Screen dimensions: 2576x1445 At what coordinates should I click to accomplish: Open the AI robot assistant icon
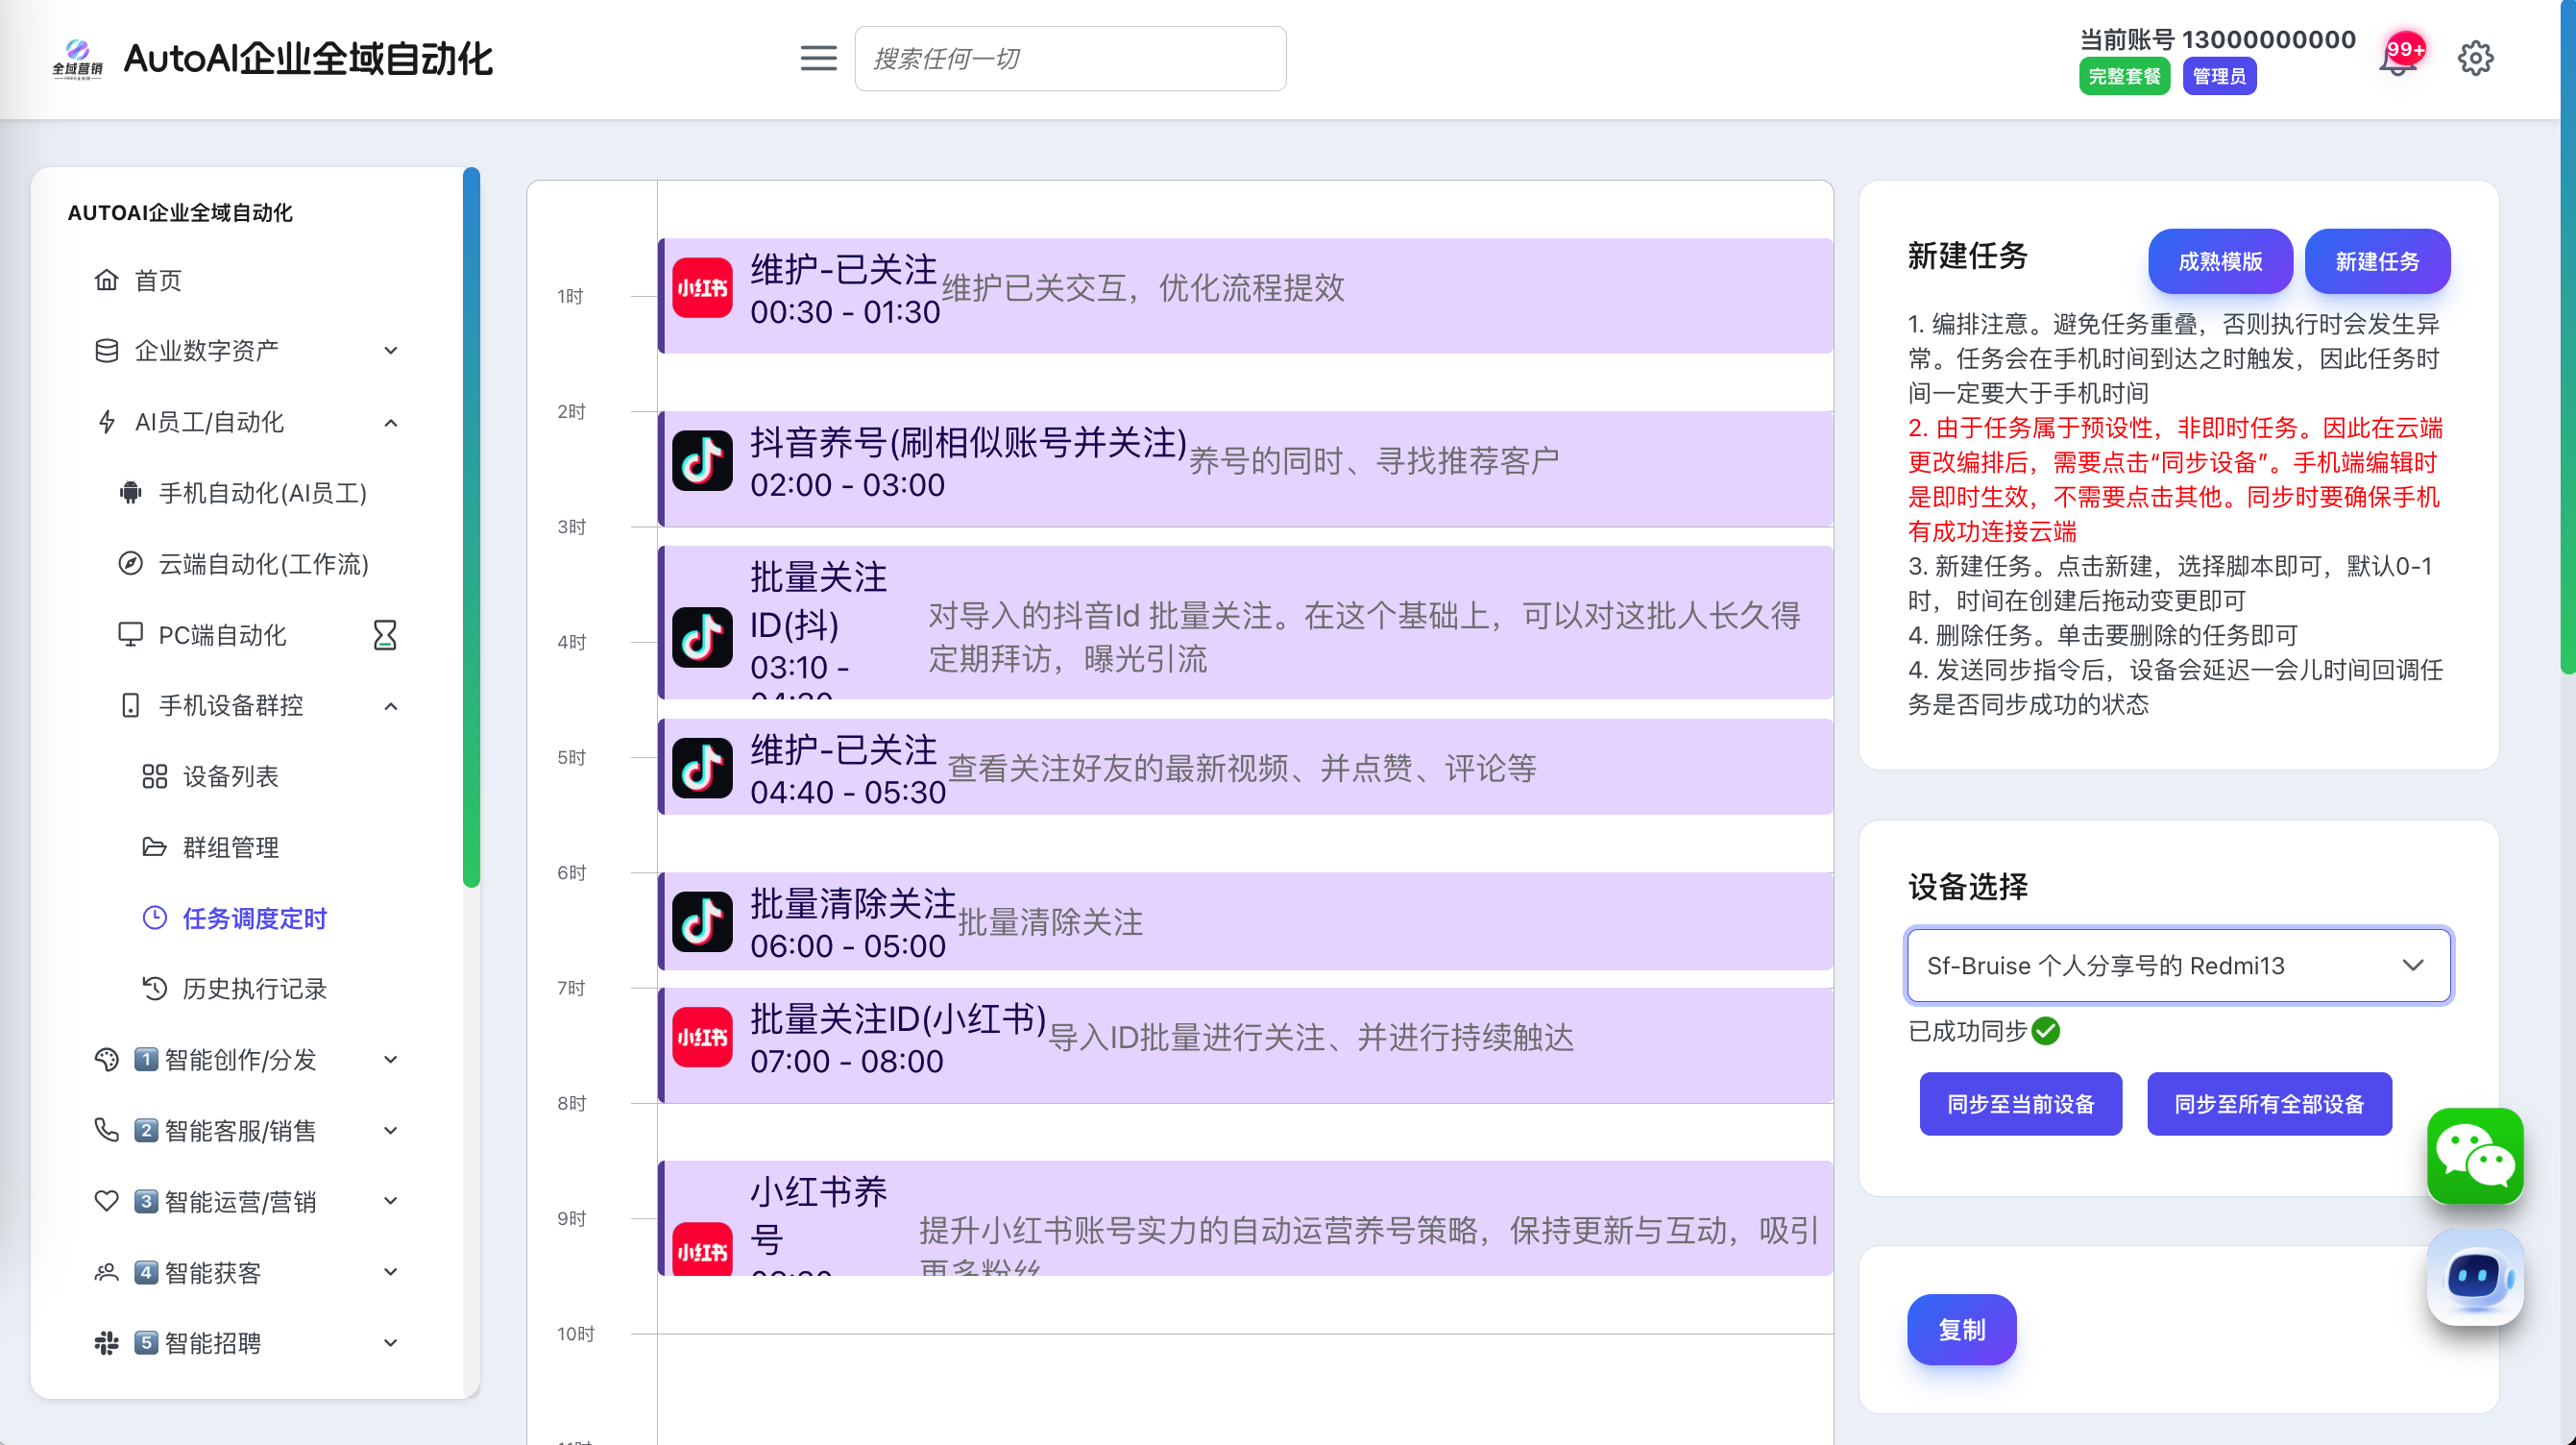(2474, 1277)
